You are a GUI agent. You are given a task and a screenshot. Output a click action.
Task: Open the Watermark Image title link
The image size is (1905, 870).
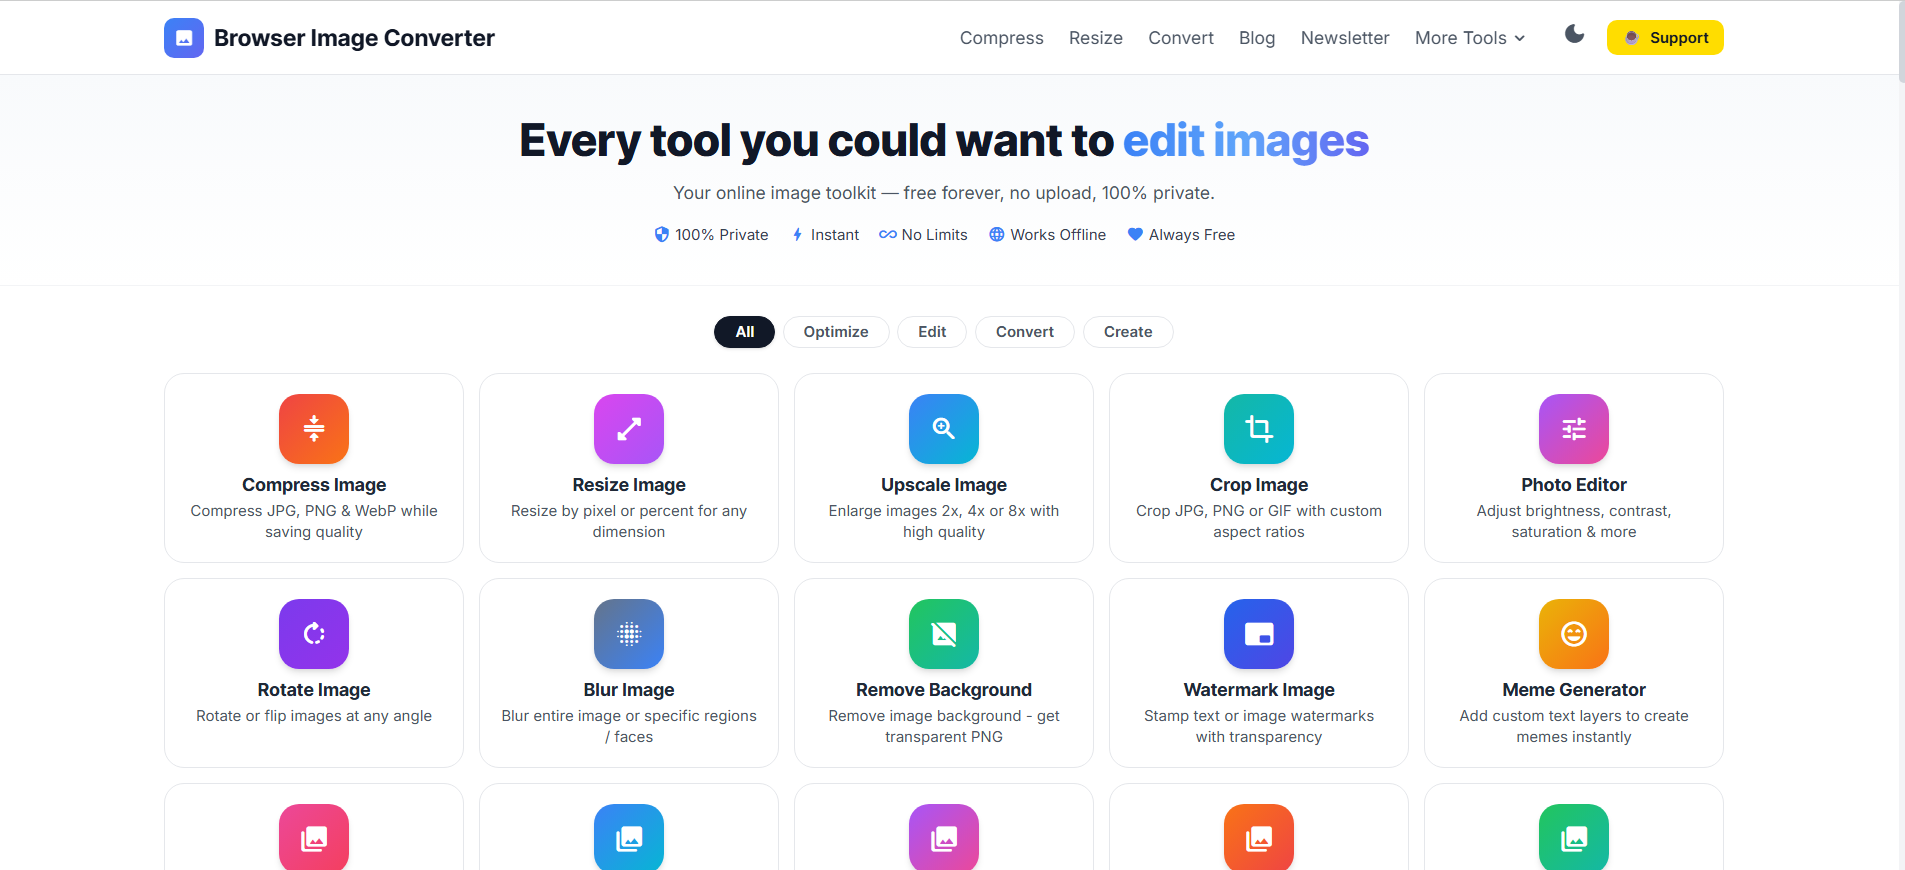pos(1259,690)
